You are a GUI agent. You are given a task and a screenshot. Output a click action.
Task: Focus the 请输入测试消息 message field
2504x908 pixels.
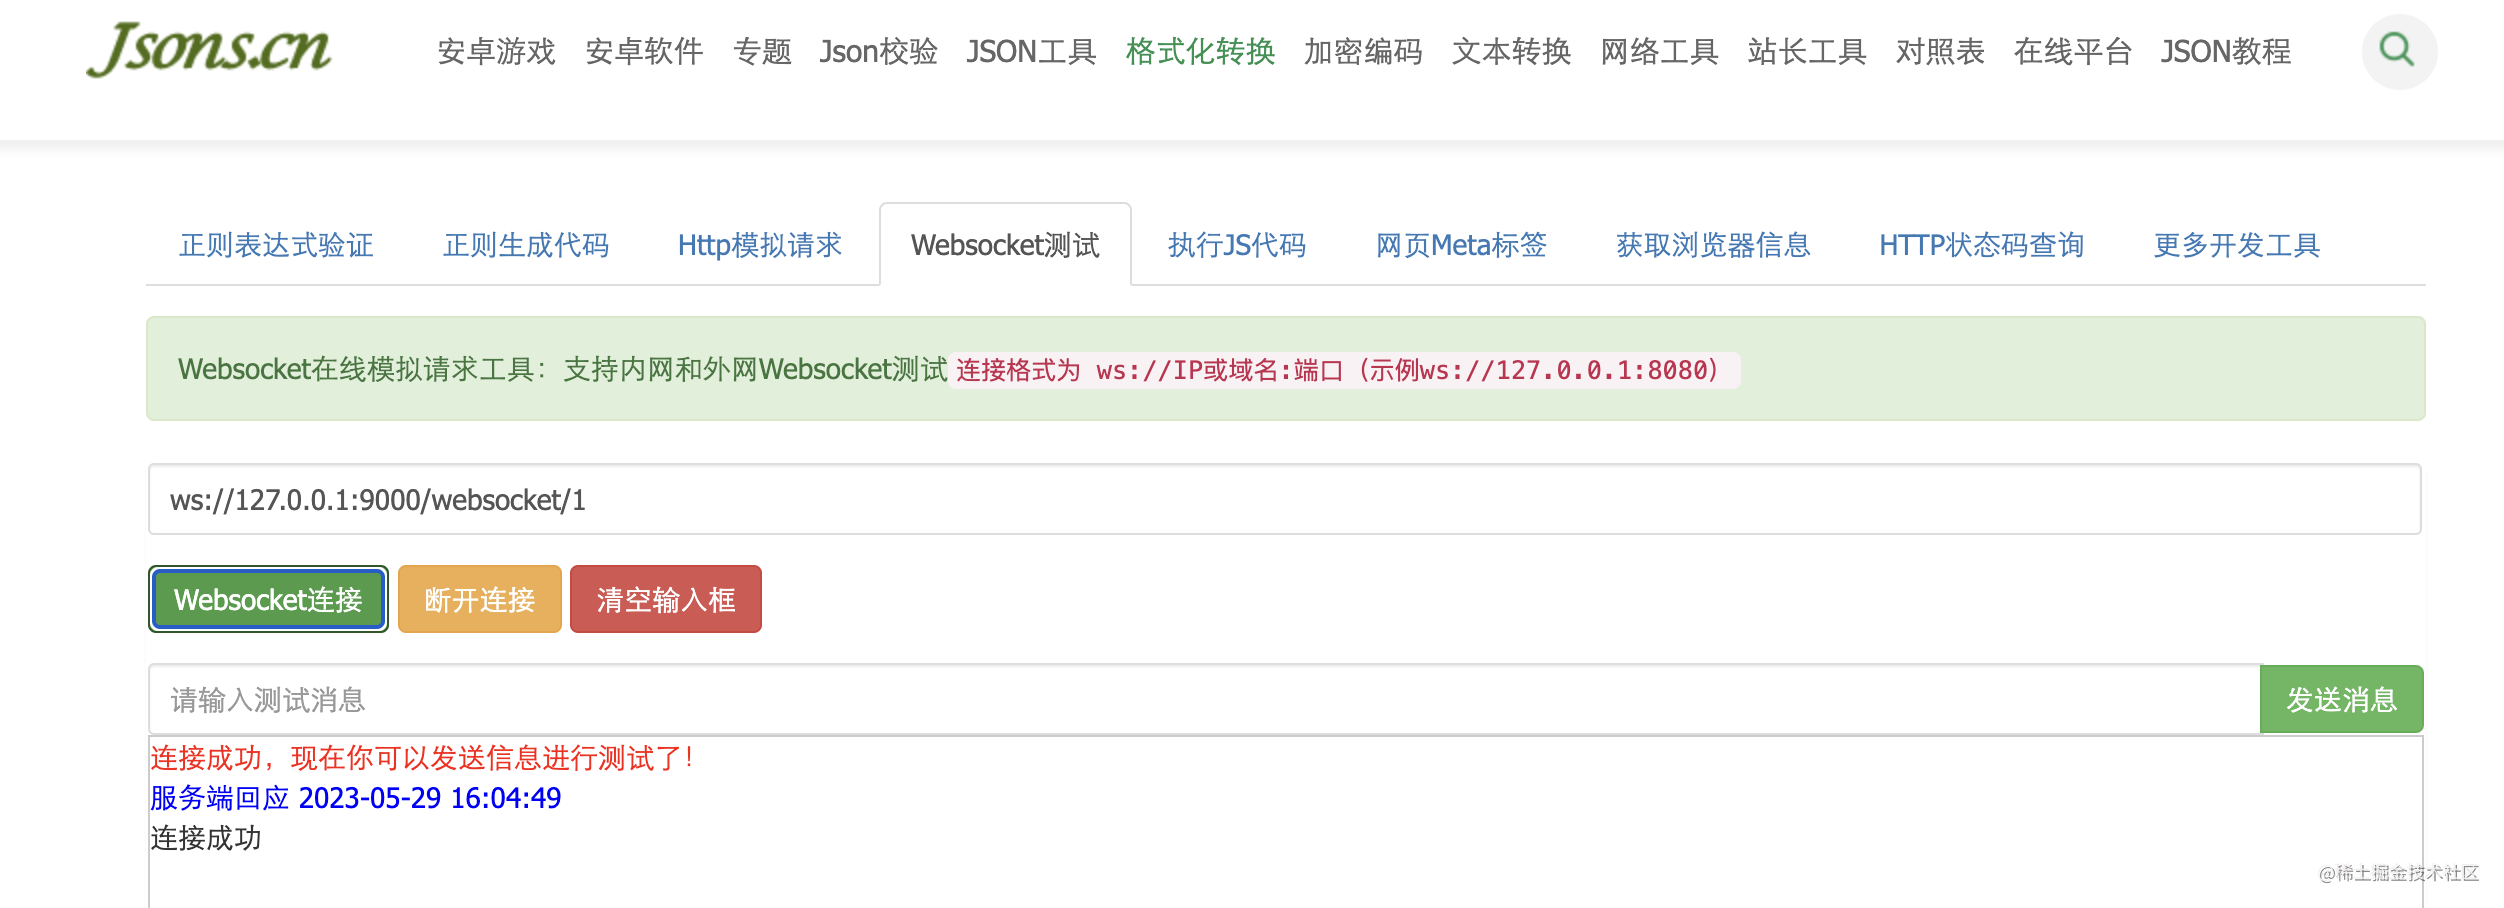[1205, 699]
